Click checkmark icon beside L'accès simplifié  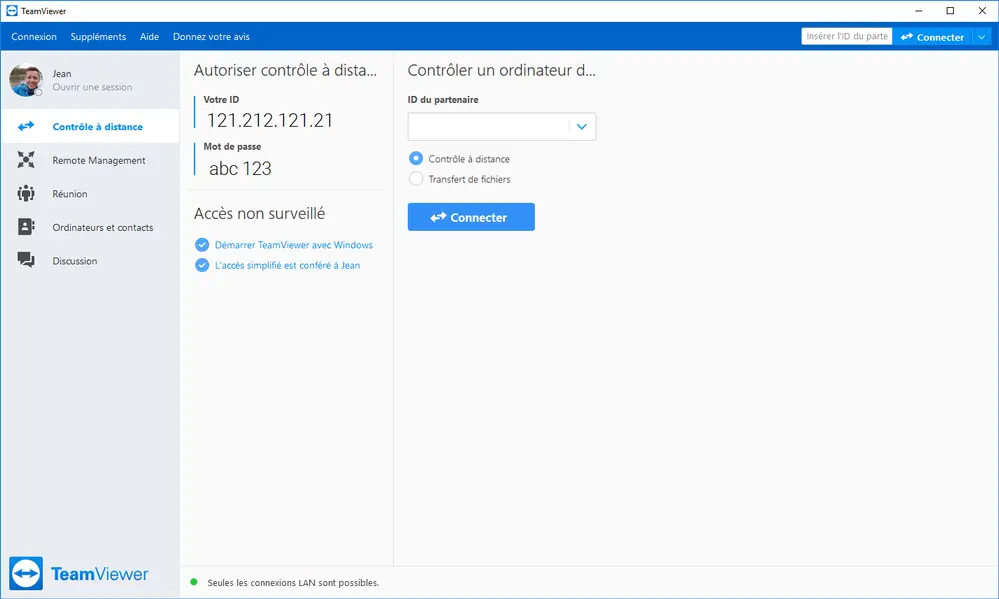click(x=202, y=265)
